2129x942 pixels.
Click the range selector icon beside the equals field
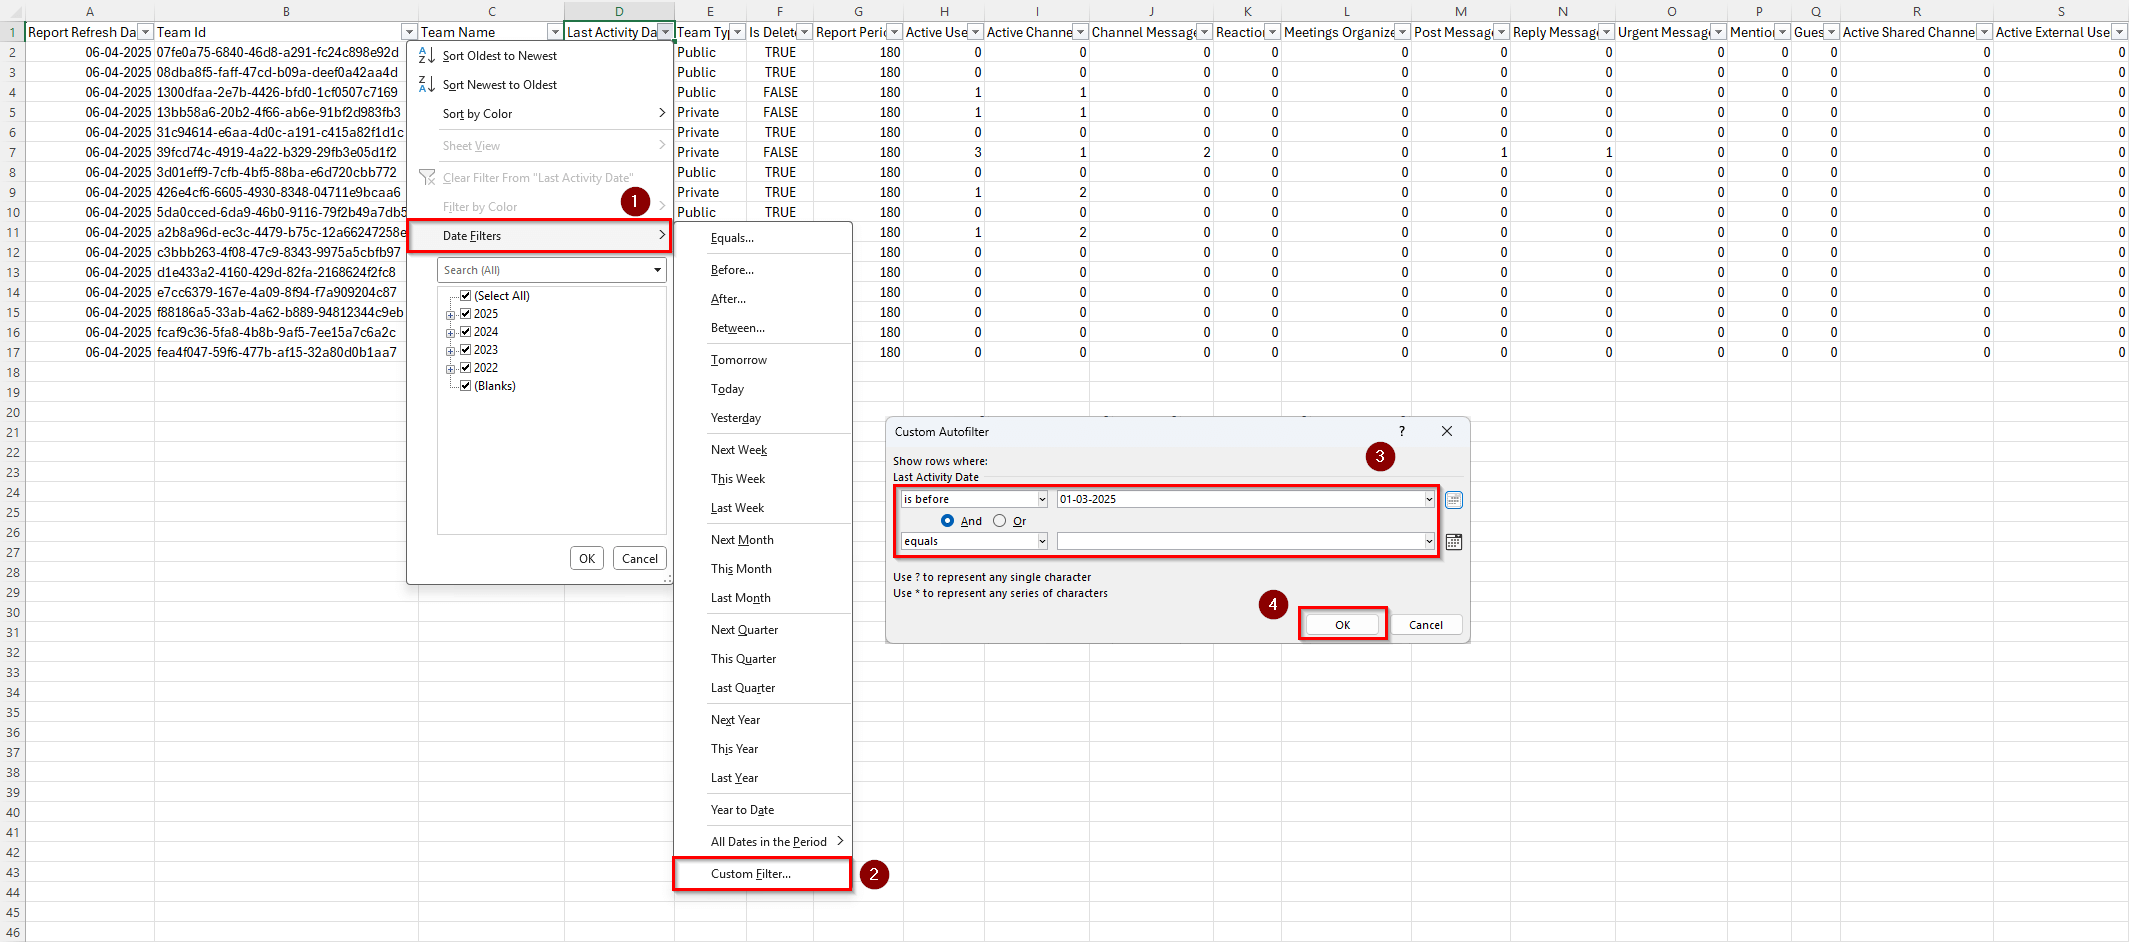coord(1453,541)
